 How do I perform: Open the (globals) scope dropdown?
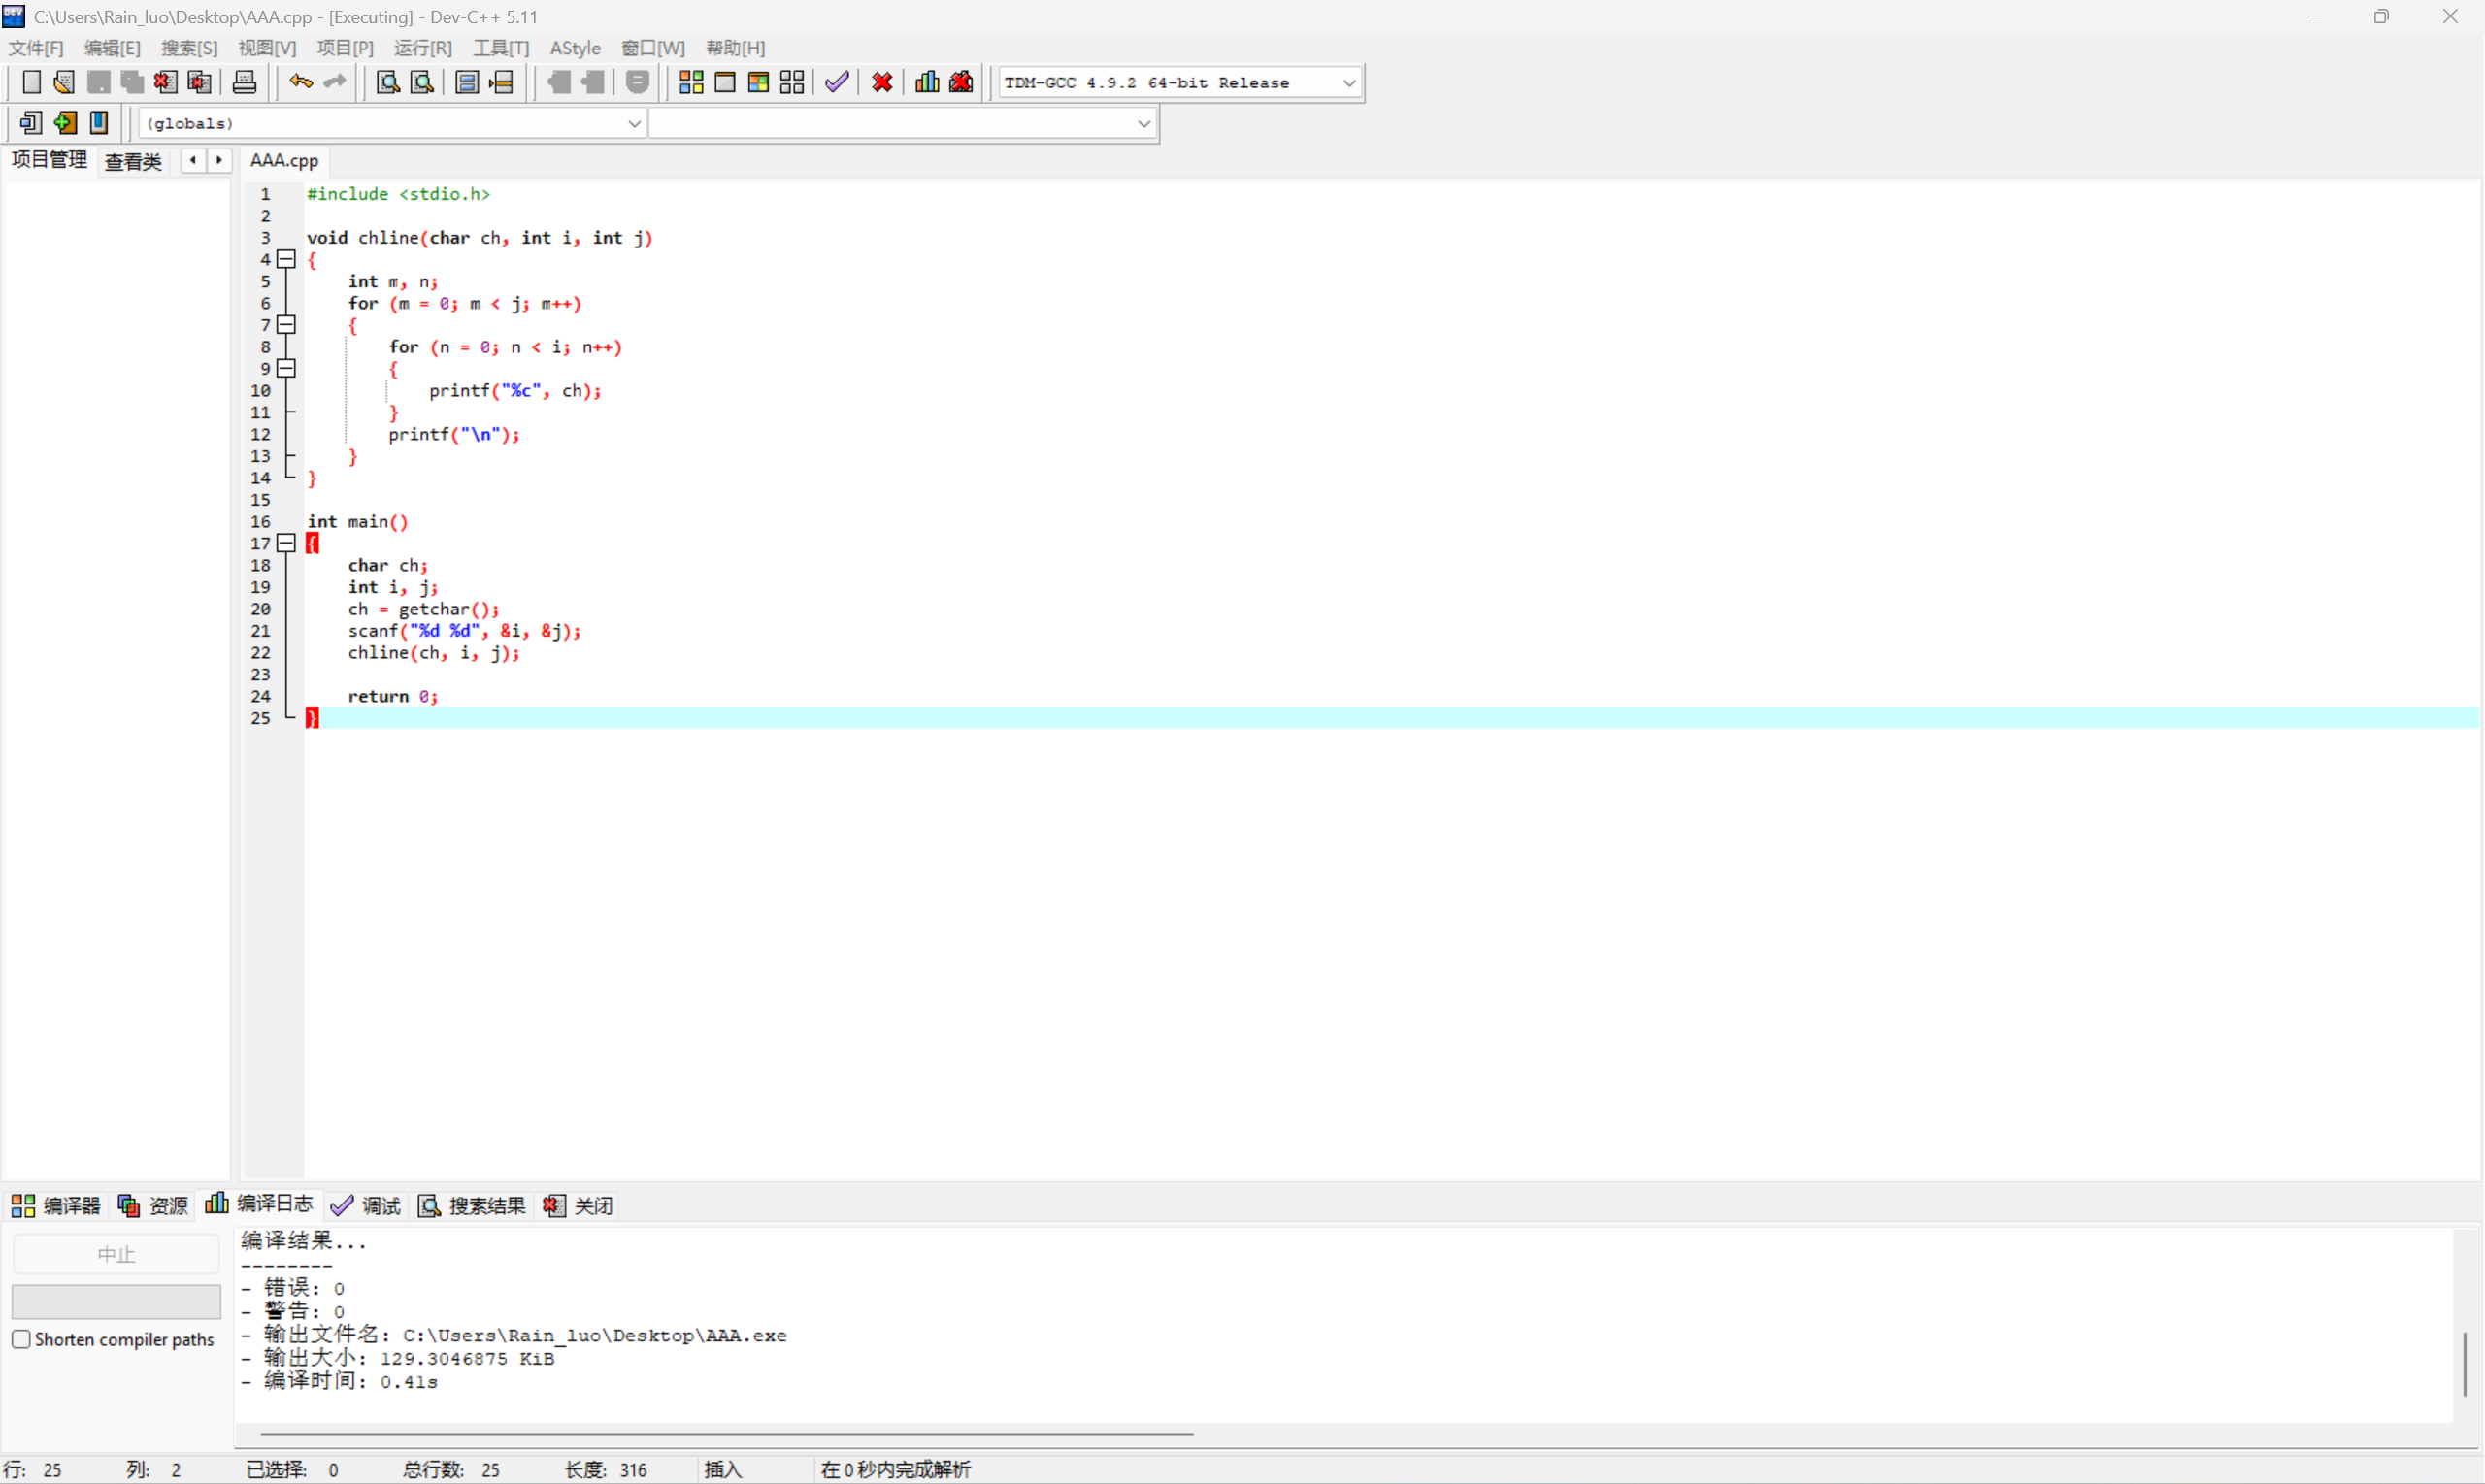pyautogui.click(x=633, y=123)
